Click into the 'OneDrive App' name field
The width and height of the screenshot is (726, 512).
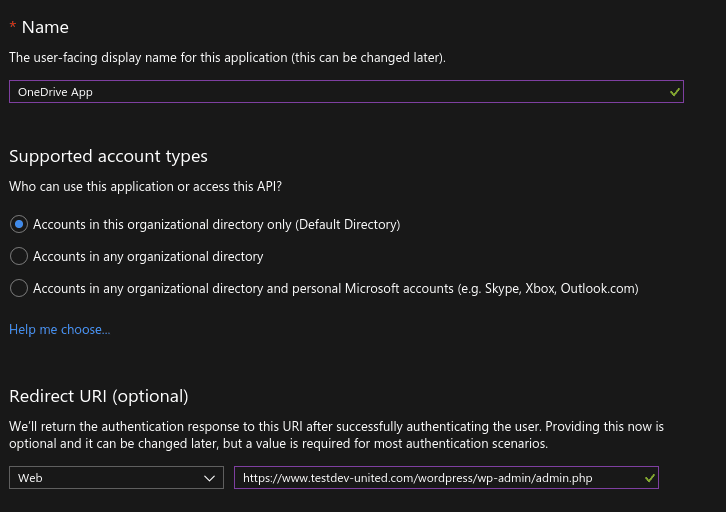330,92
